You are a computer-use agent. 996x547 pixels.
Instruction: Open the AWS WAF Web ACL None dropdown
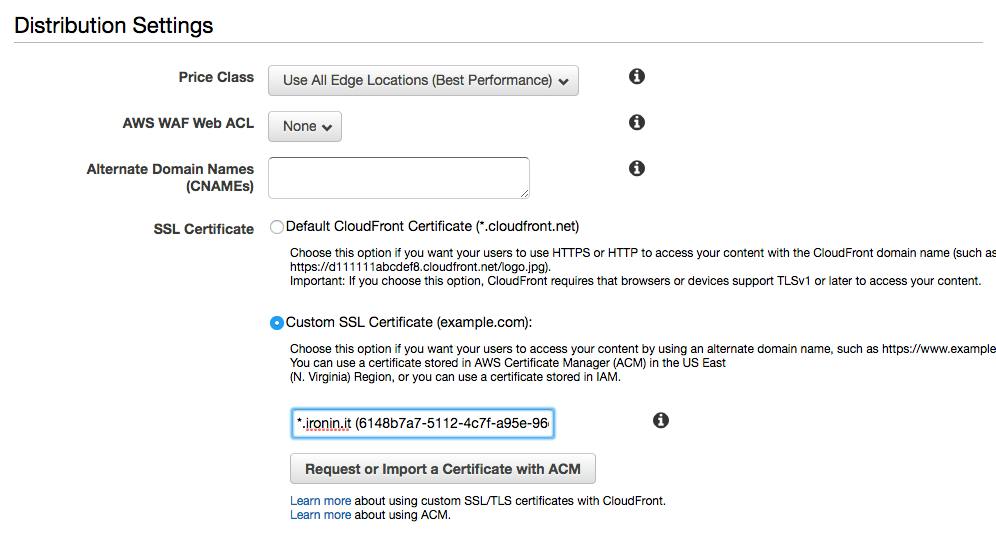tap(305, 126)
